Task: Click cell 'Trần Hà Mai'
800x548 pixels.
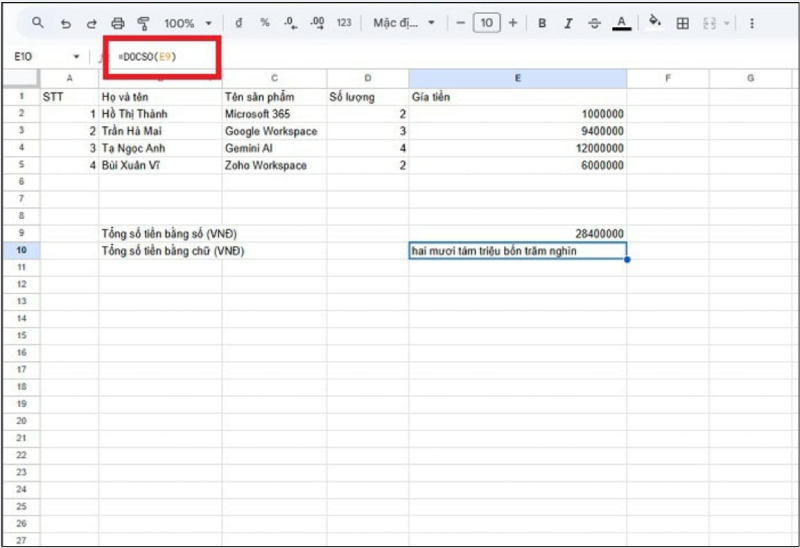Action: pos(160,131)
